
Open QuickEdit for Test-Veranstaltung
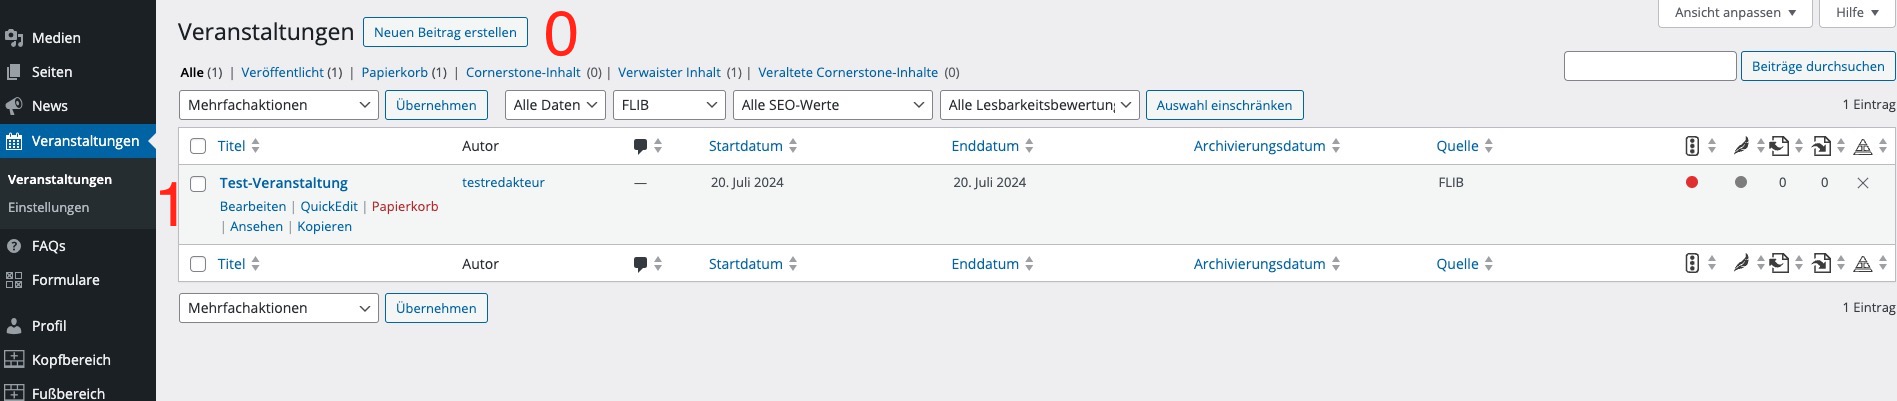click(x=328, y=207)
